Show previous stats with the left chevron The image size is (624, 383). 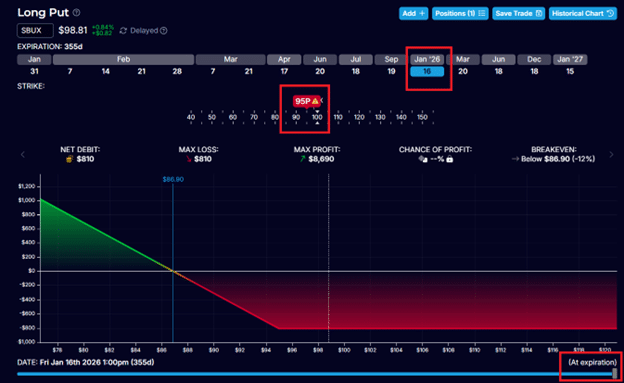(23, 154)
